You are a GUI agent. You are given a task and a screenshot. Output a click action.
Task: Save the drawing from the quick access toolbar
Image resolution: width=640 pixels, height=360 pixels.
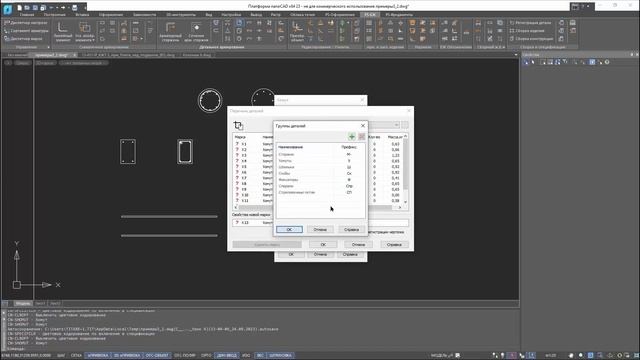(x=35, y=7)
